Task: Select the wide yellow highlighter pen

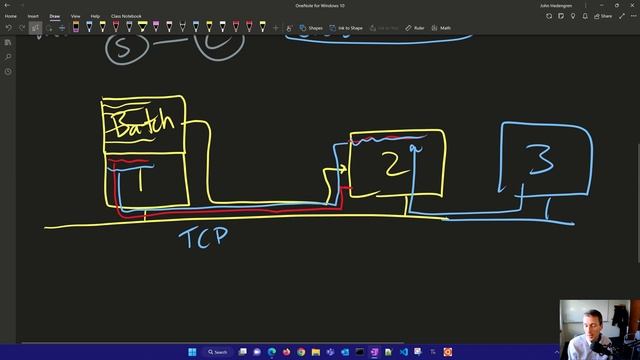Action: click(142, 27)
